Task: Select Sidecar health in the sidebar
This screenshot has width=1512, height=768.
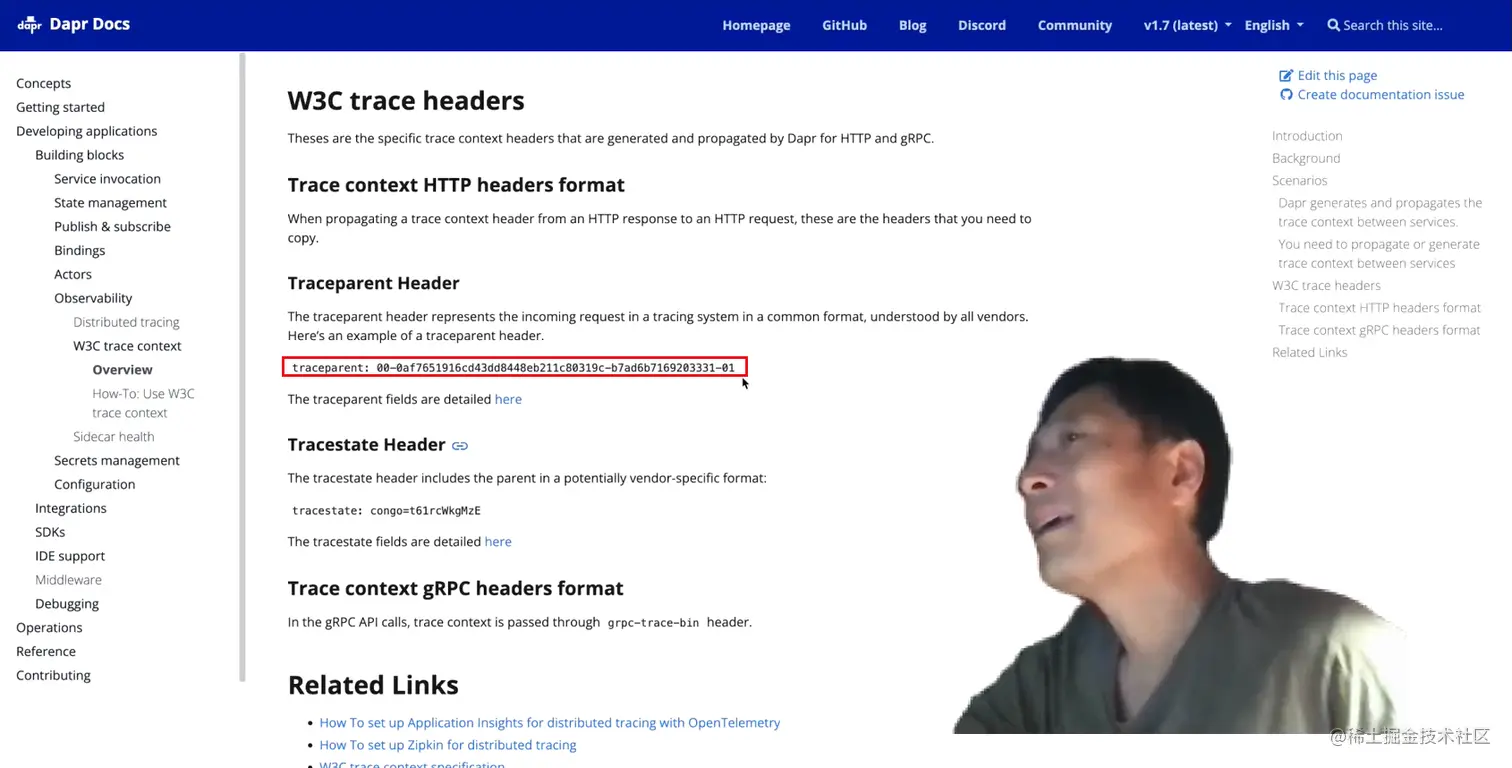Action: click(113, 437)
